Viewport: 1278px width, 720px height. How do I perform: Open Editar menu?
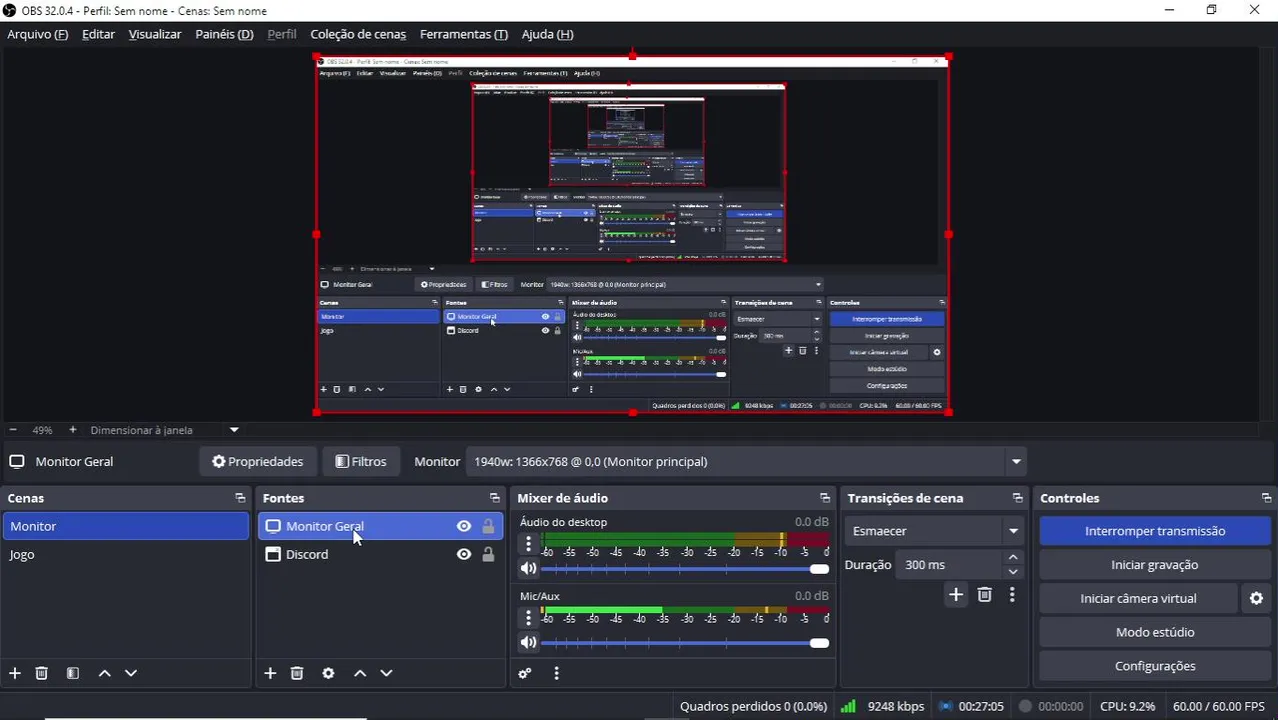98,34
